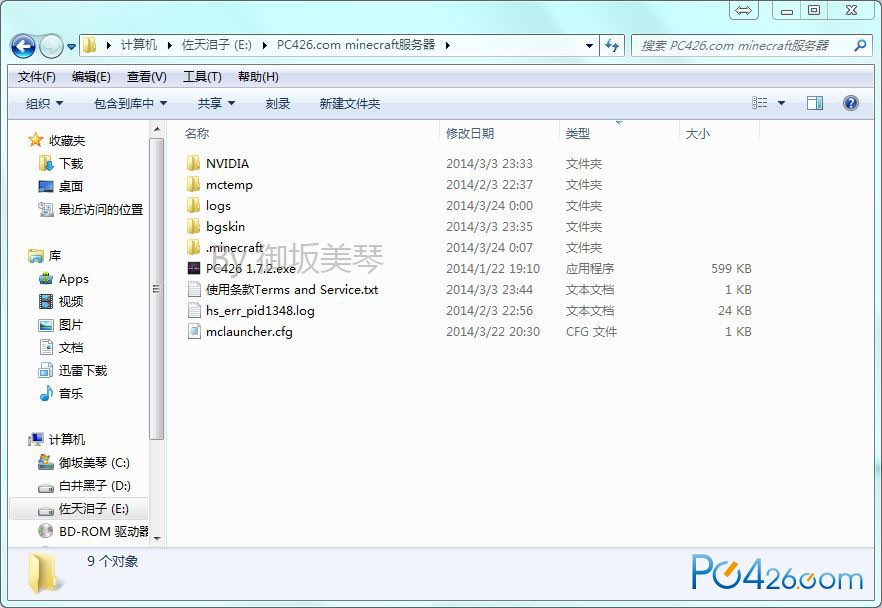Expand the arrow after 佐天泪子 (E:) breadcrumb
The height and width of the screenshot is (608, 882).
click(x=264, y=46)
